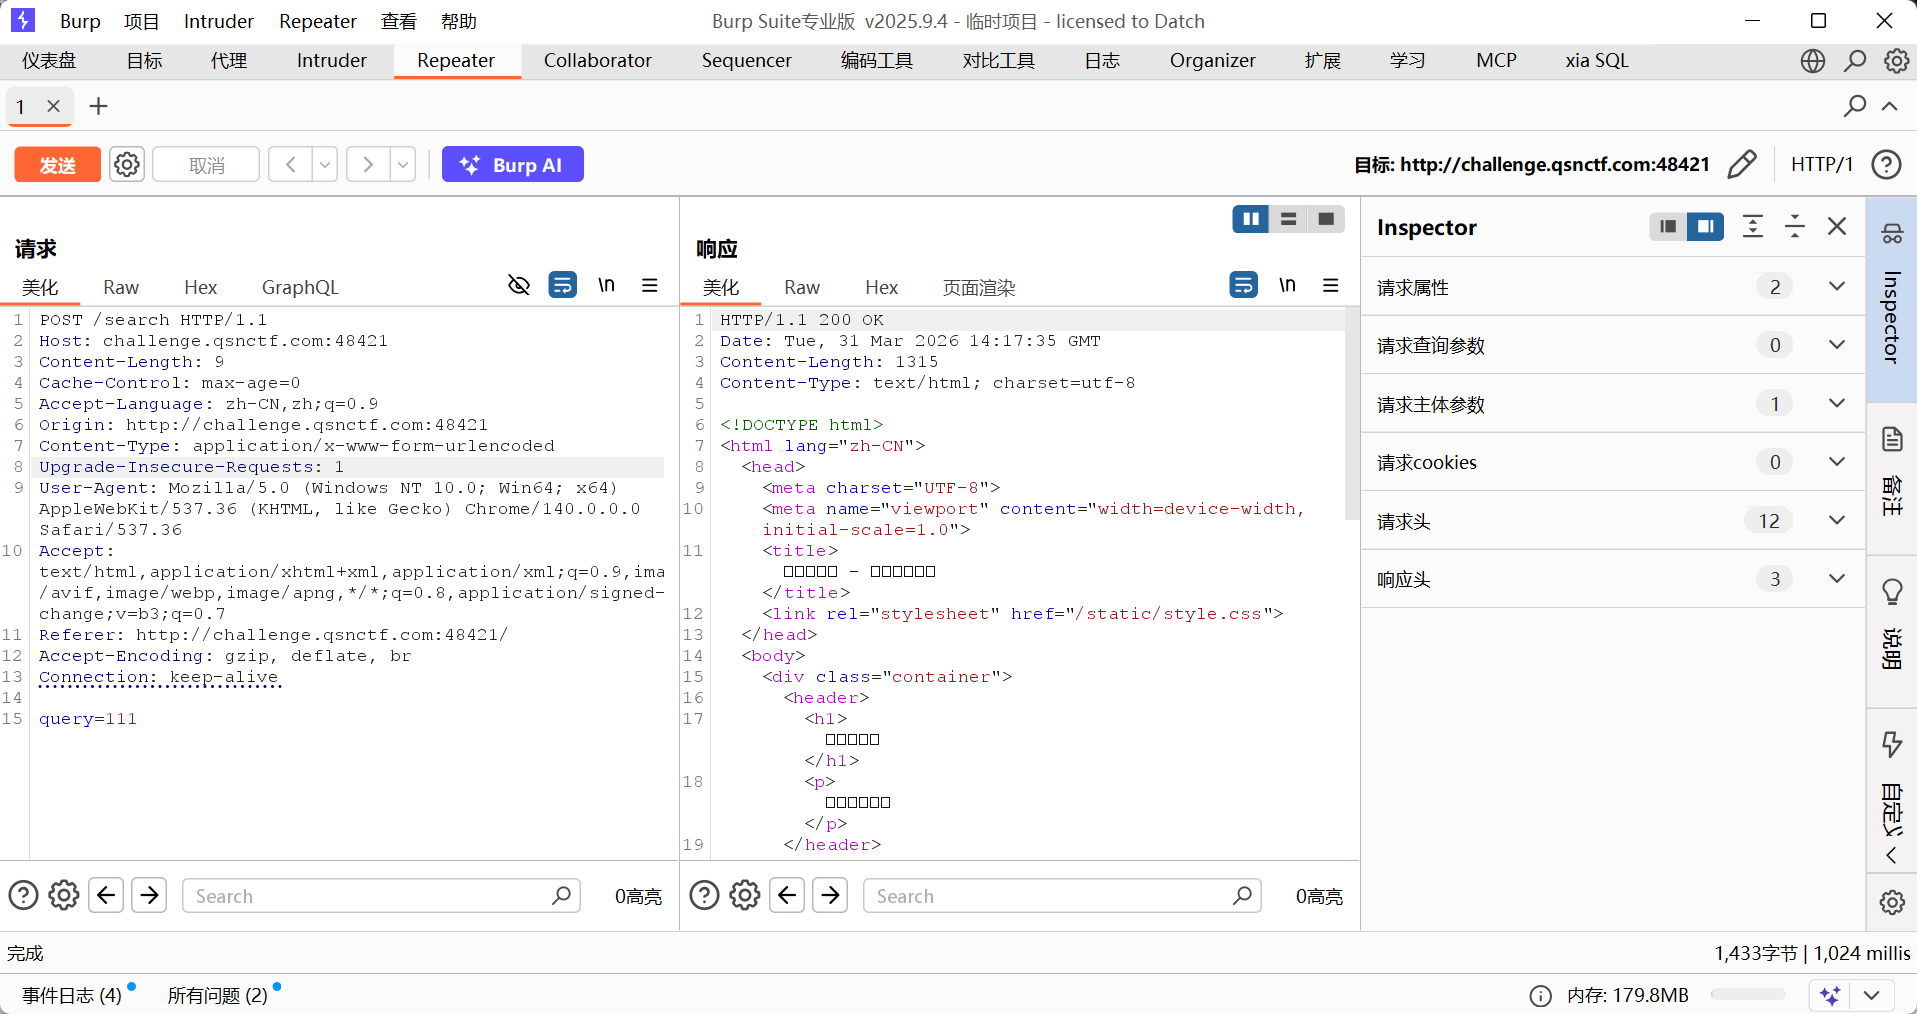The image size is (1917, 1014).
Task: Expand the 响应头 section in Inspector
Action: point(1836,579)
